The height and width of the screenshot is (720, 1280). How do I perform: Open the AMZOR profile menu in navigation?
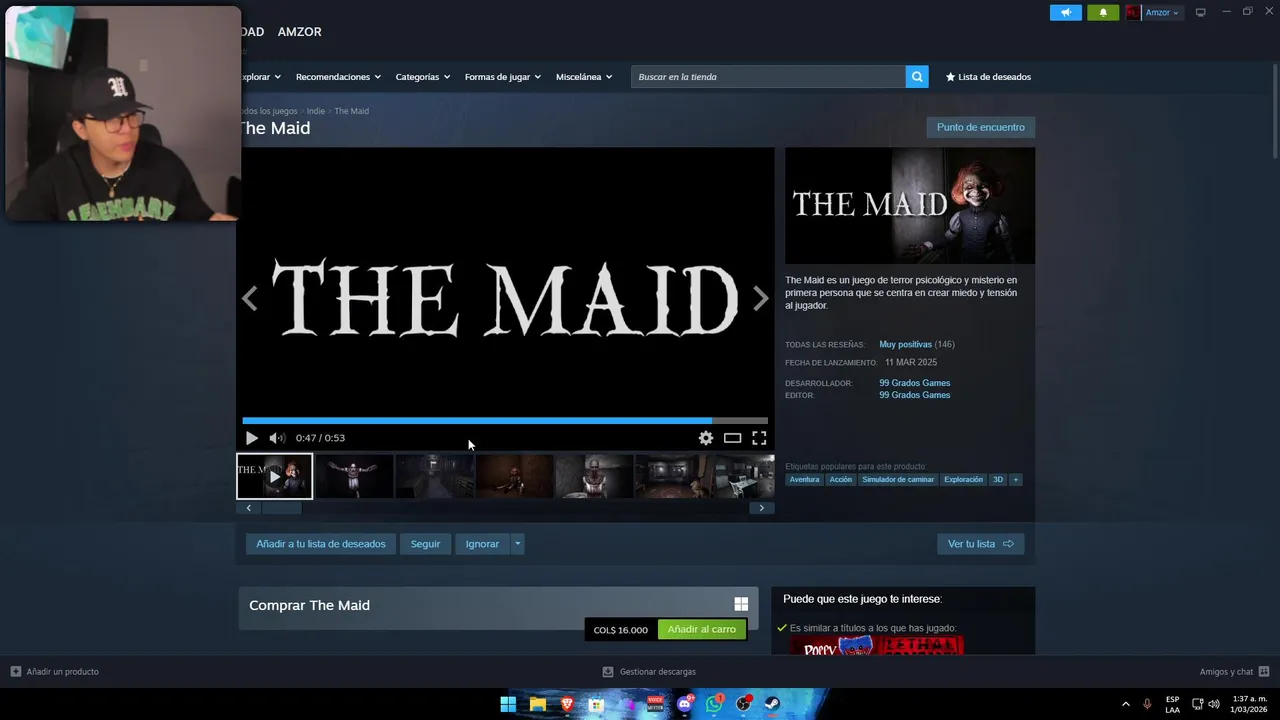(x=300, y=32)
